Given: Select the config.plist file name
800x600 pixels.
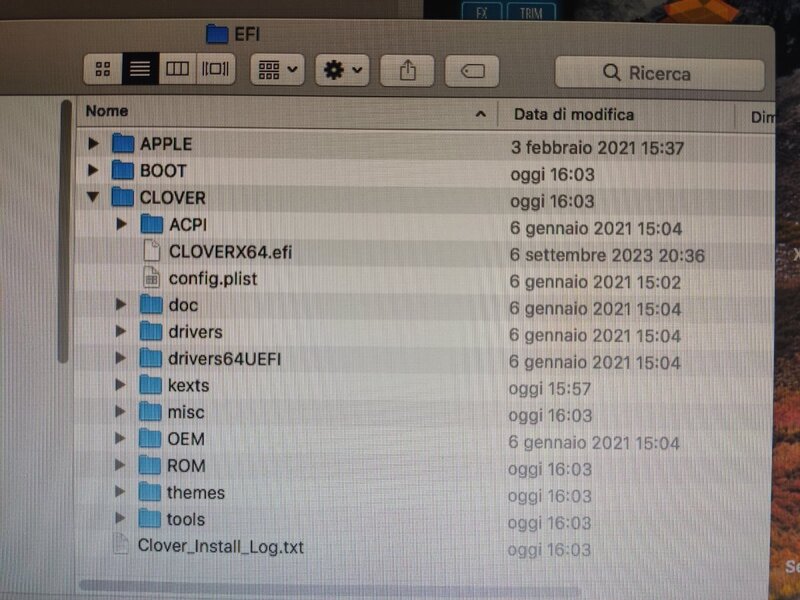Looking at the screenshot, I should point(213,279).
